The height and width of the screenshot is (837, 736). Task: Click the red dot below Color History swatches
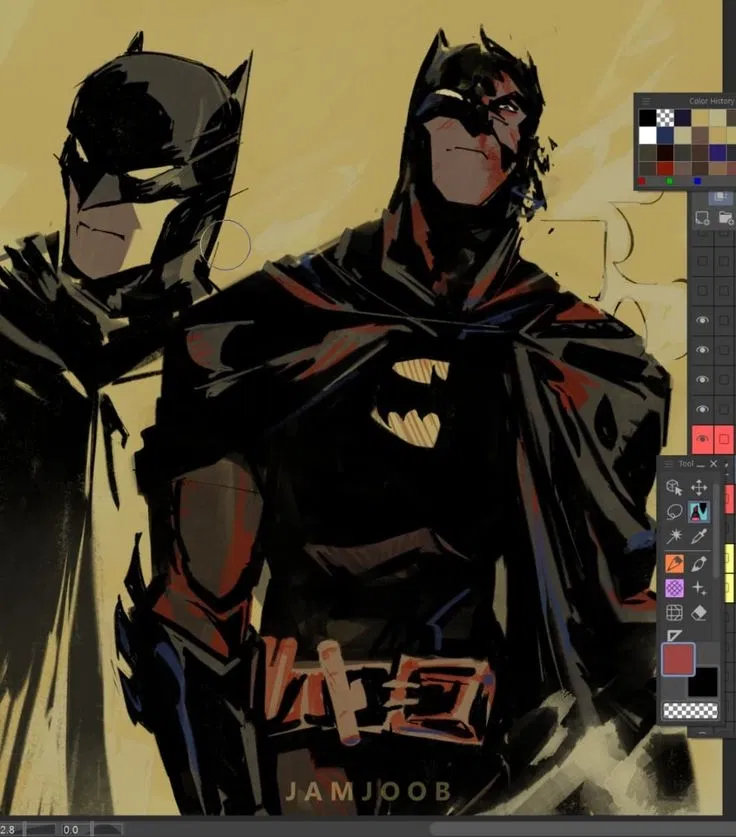[x=642, y=181]
